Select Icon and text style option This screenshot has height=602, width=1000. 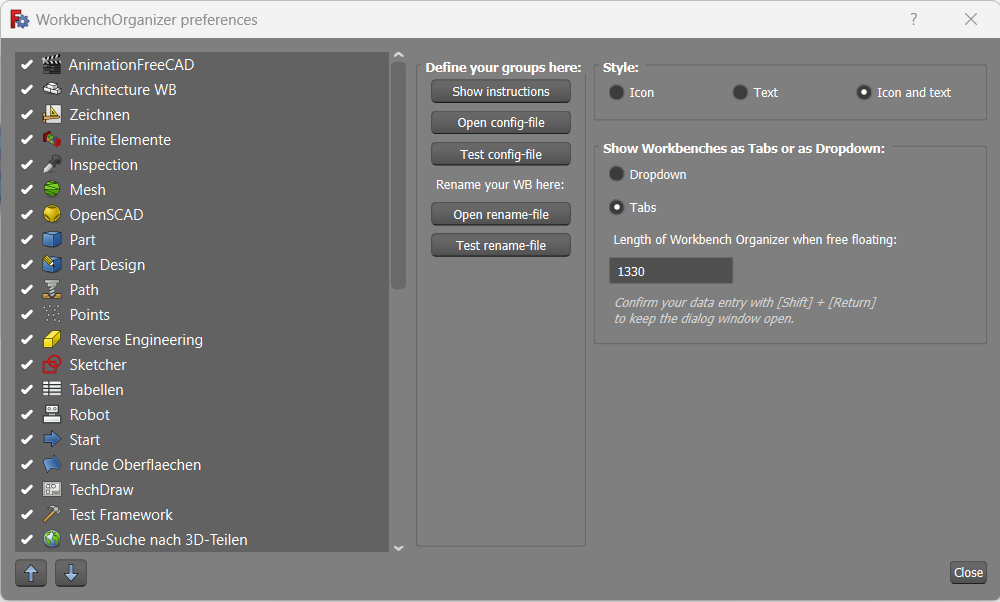[x=864, y=92]
